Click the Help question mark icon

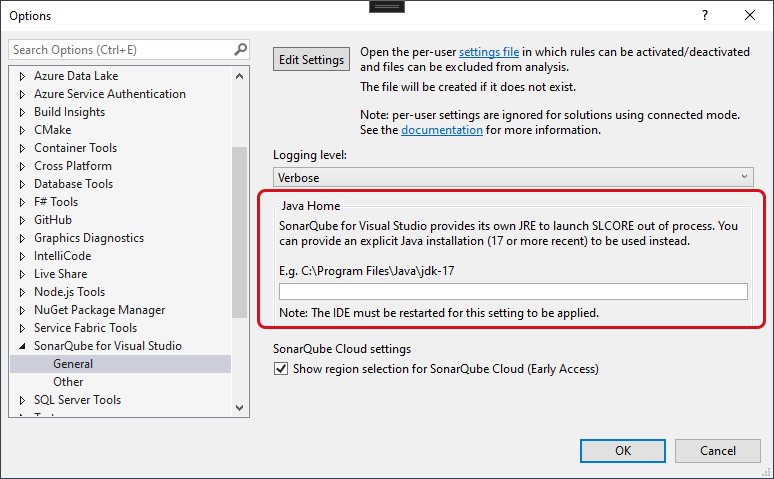[x=705, y=15]
